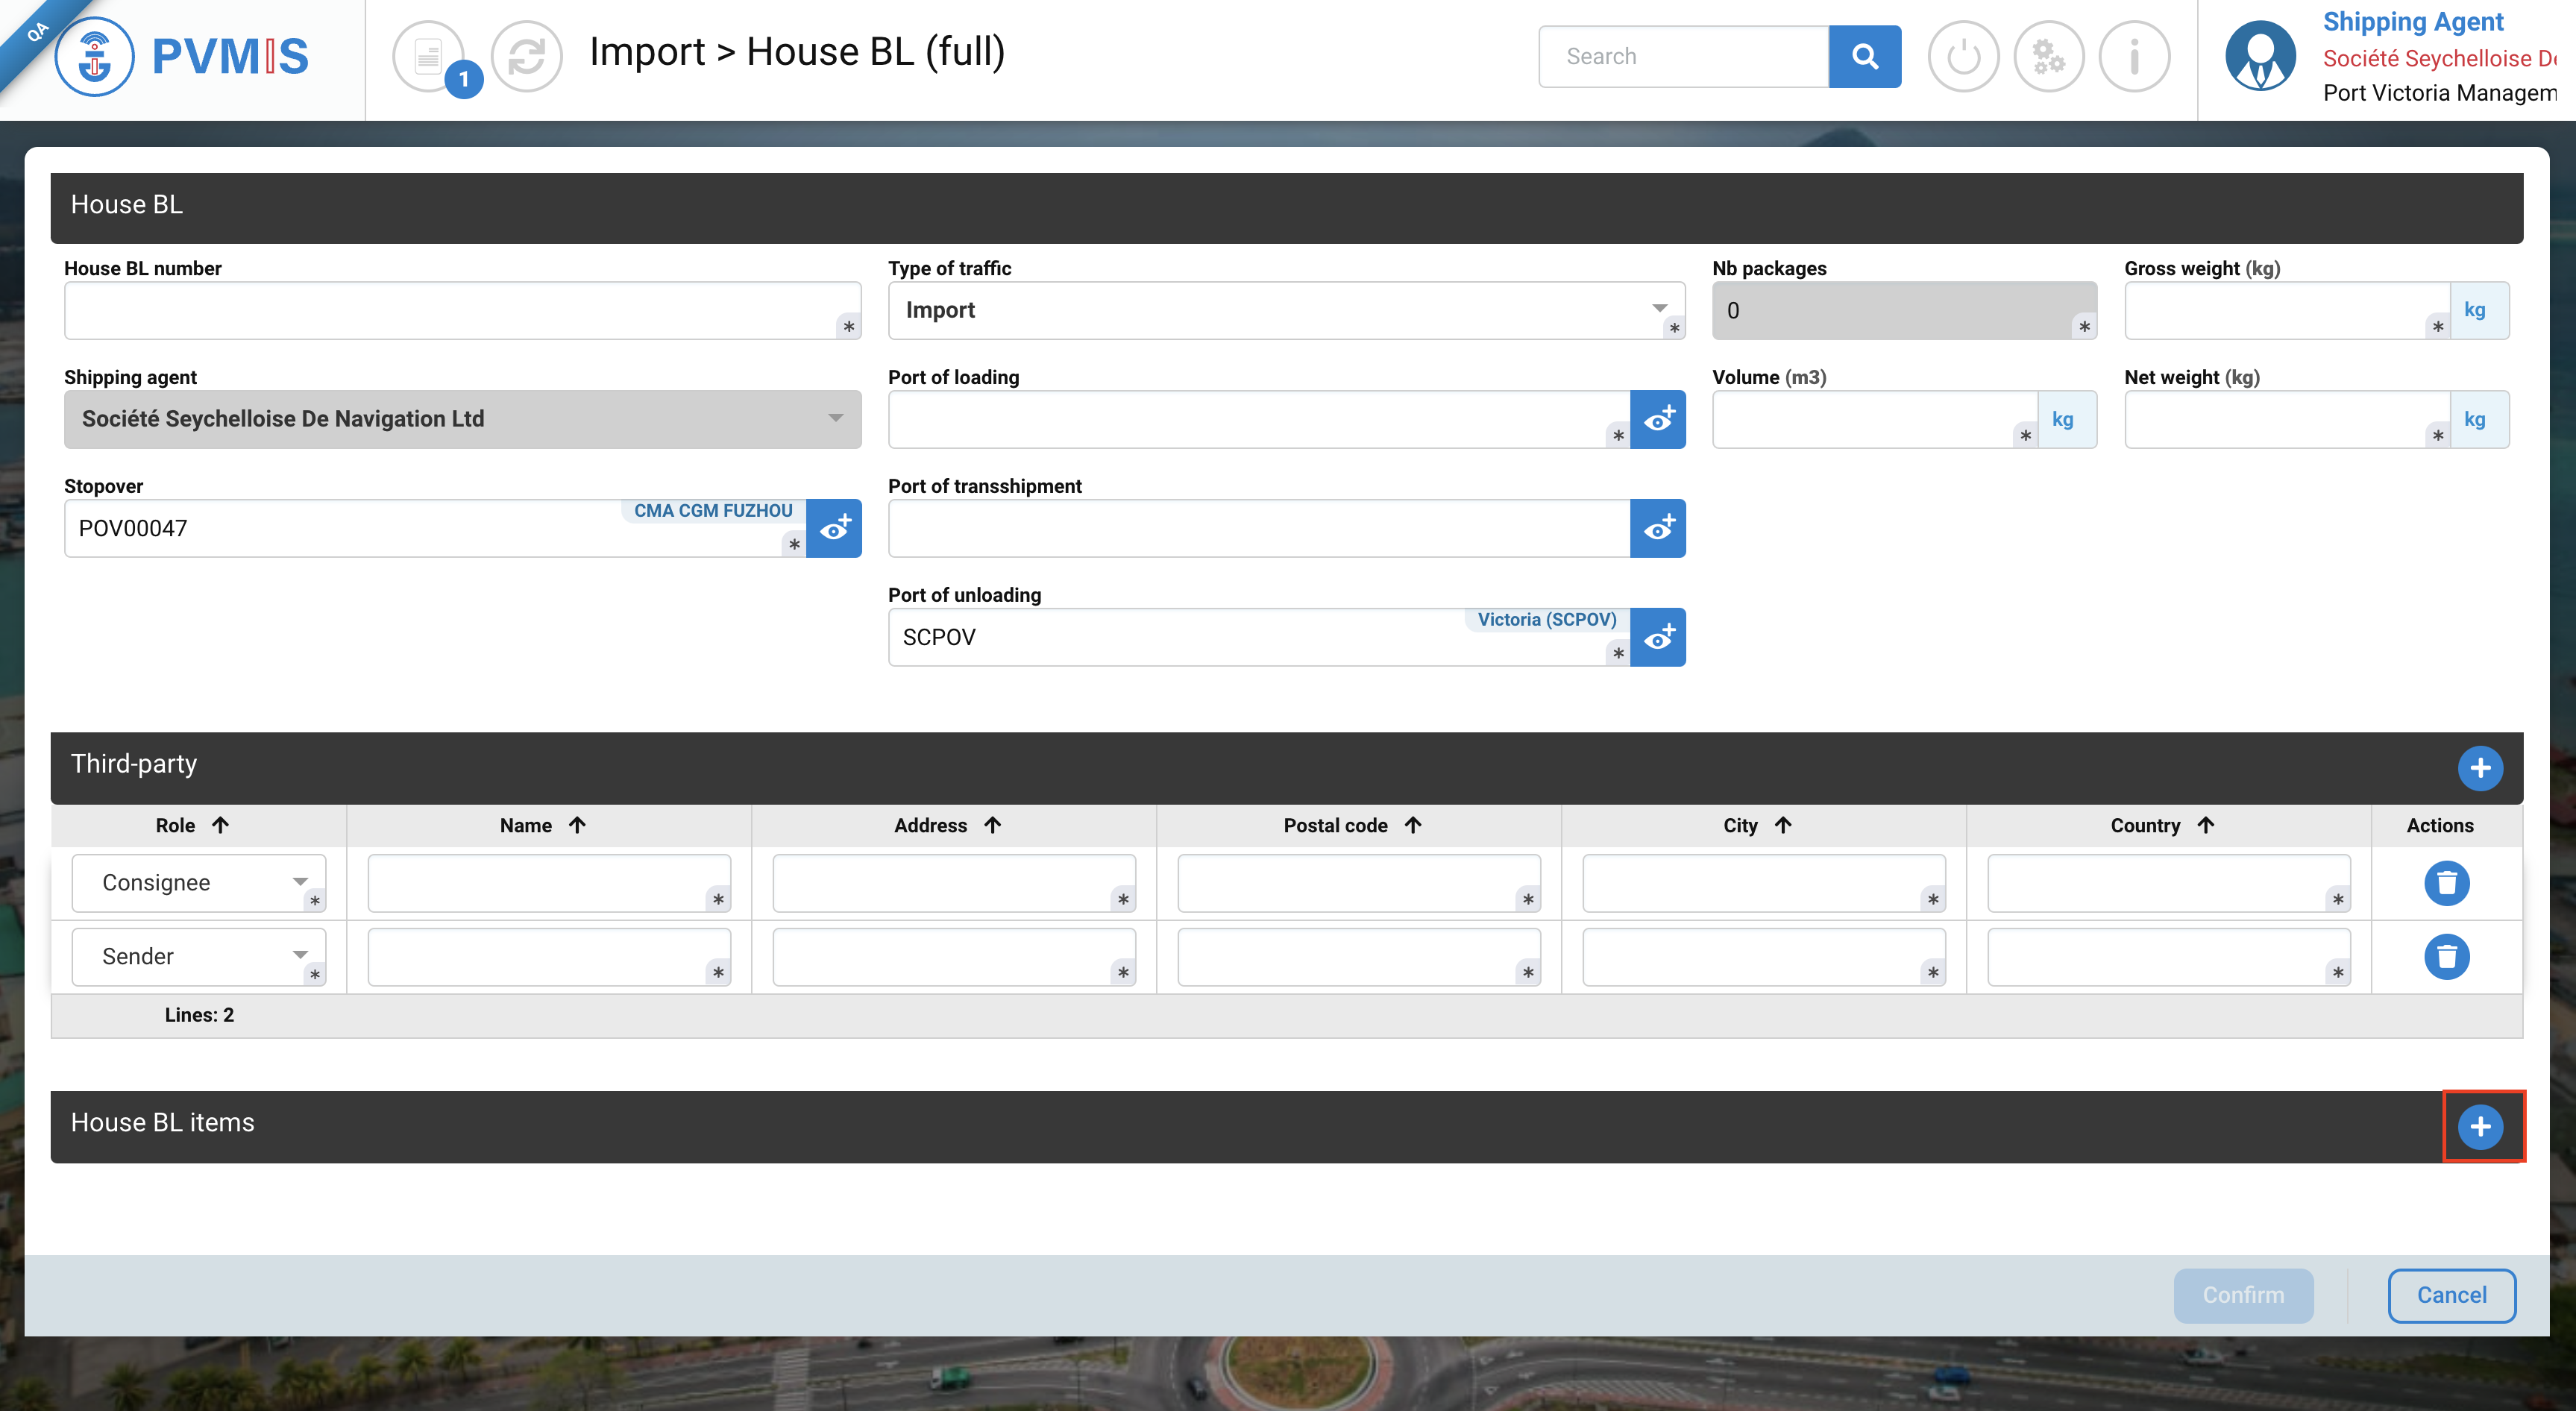Click the info icon in header

click(x=2134, y=56)
